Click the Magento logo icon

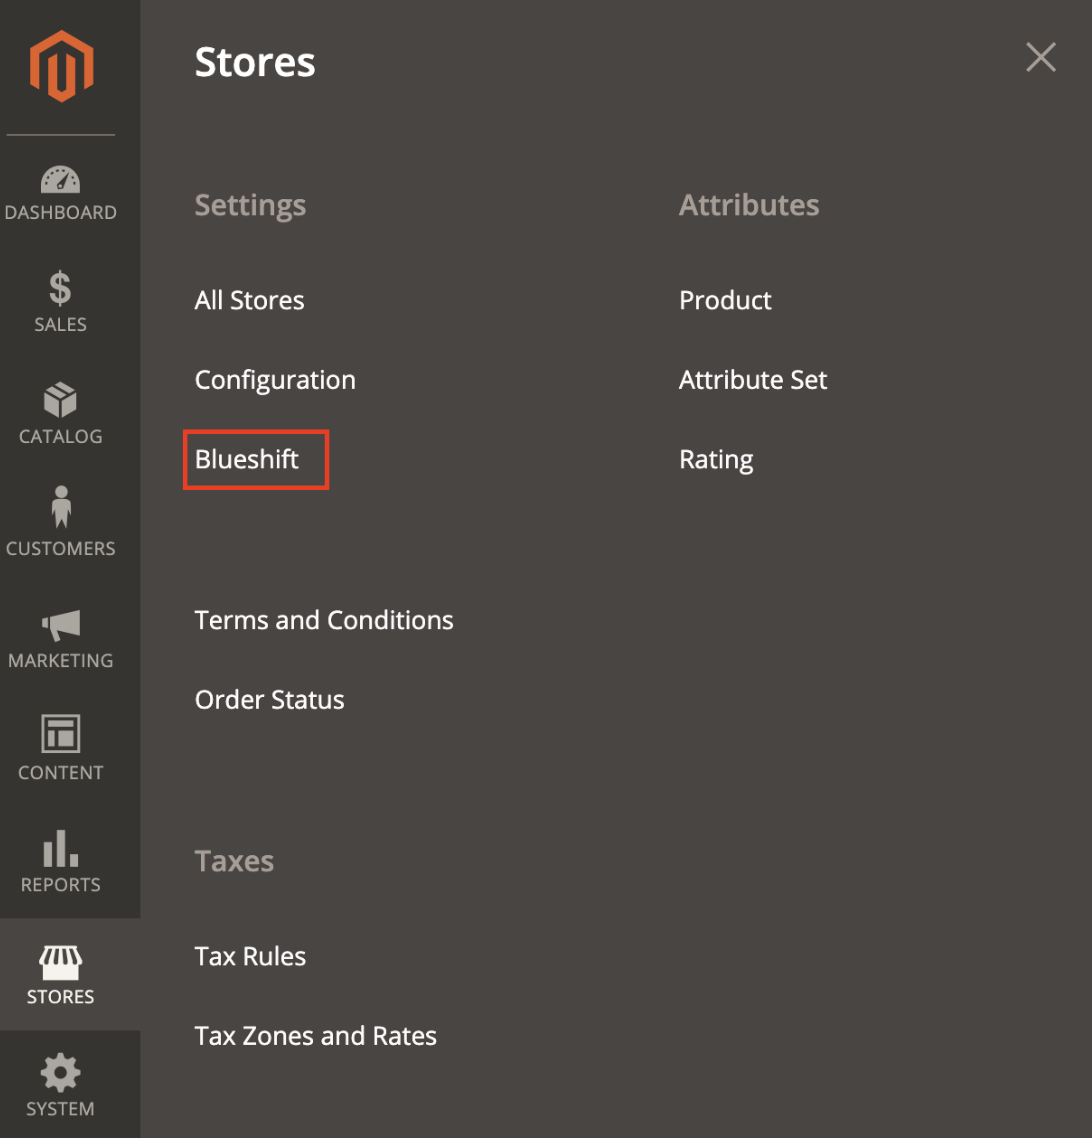pyautogui.click(x=62, y=66)
